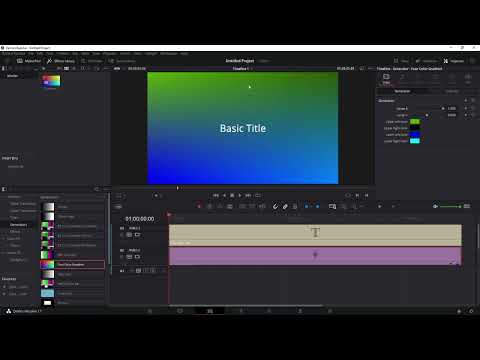Lock the Video 2 track
The height and width of the screenshot is (360, 480).
122,235
